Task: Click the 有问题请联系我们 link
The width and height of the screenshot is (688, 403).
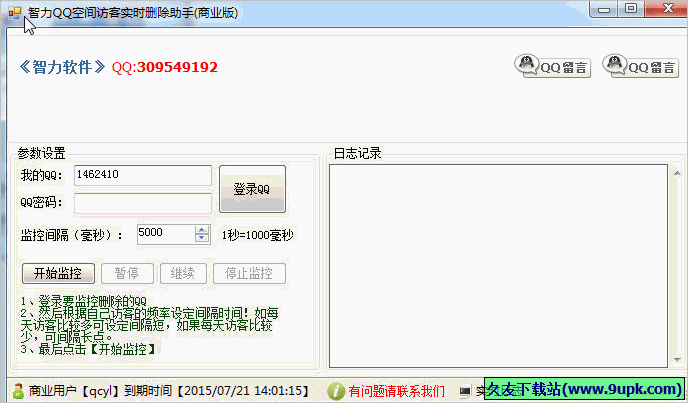Action: click(x=397, y=391)
